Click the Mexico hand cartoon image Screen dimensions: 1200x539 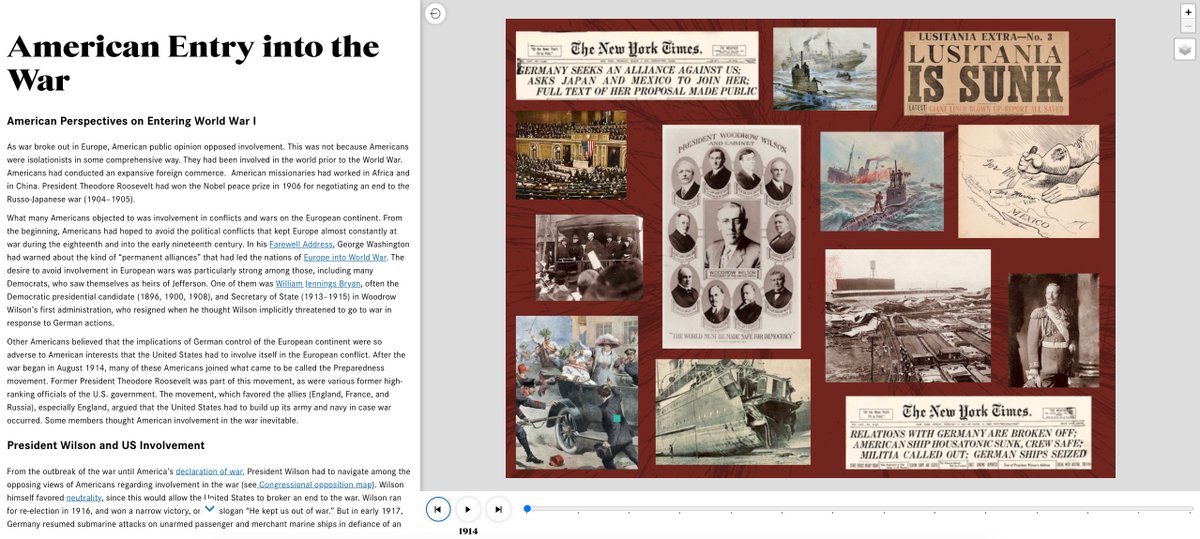click(1028, 180)
